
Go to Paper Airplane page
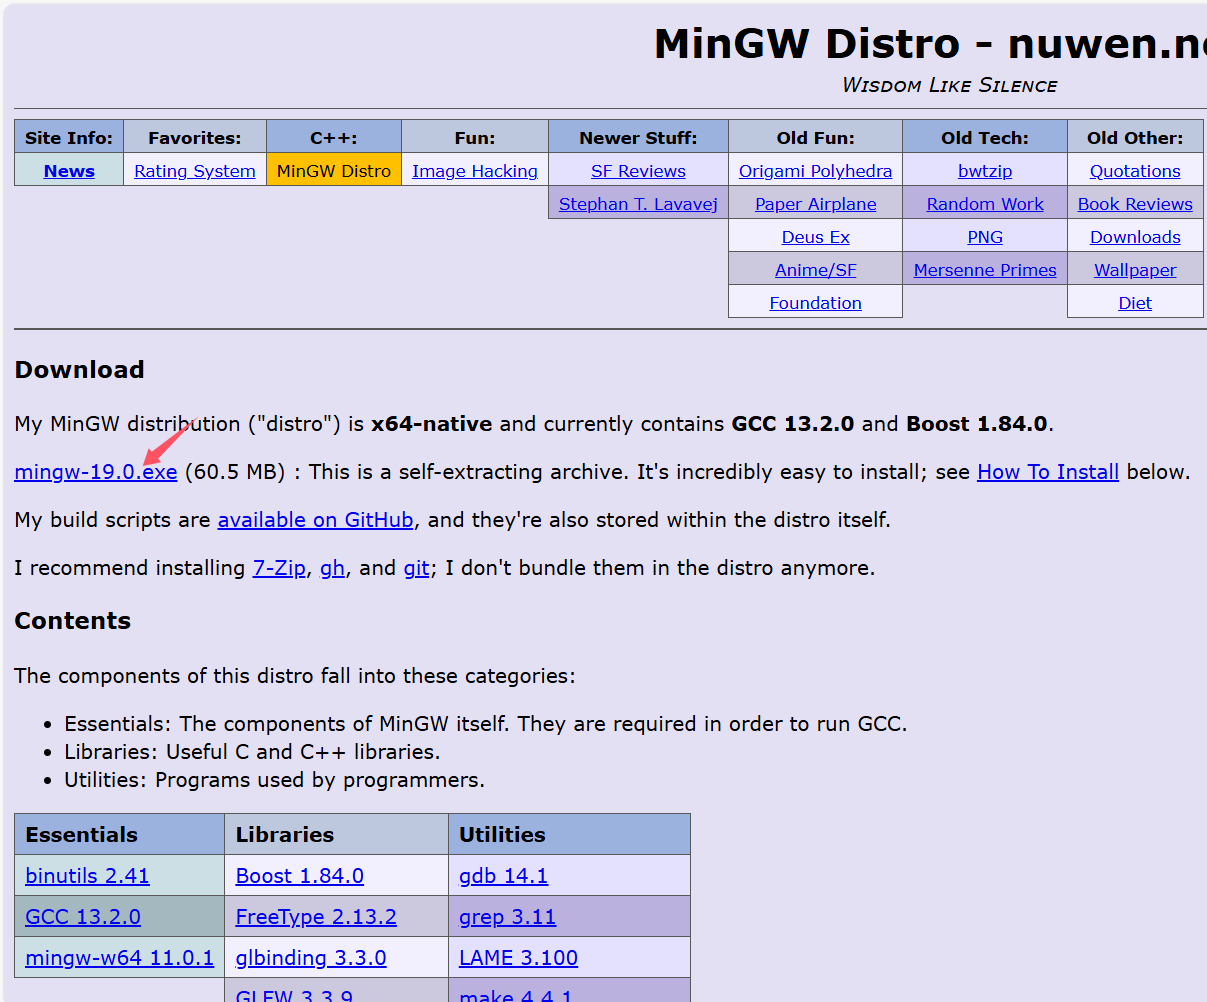[815, 204]
